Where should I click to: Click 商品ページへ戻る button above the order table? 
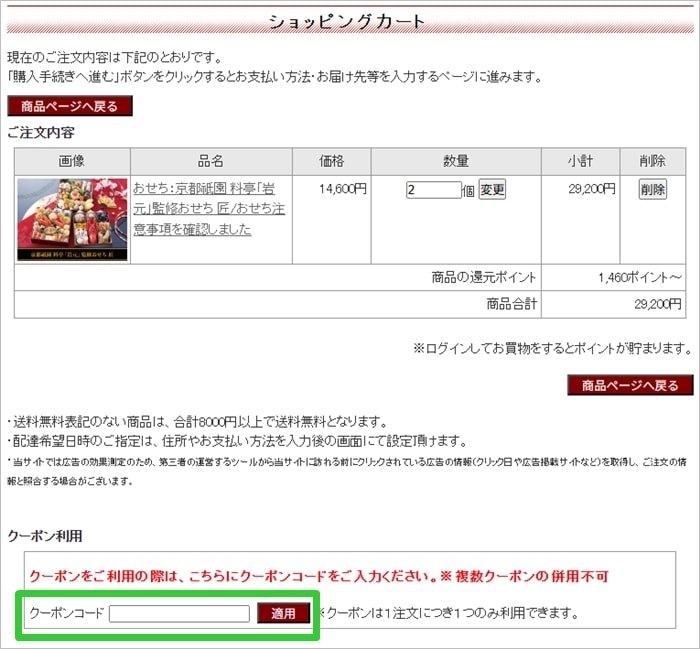coord(70,106)
